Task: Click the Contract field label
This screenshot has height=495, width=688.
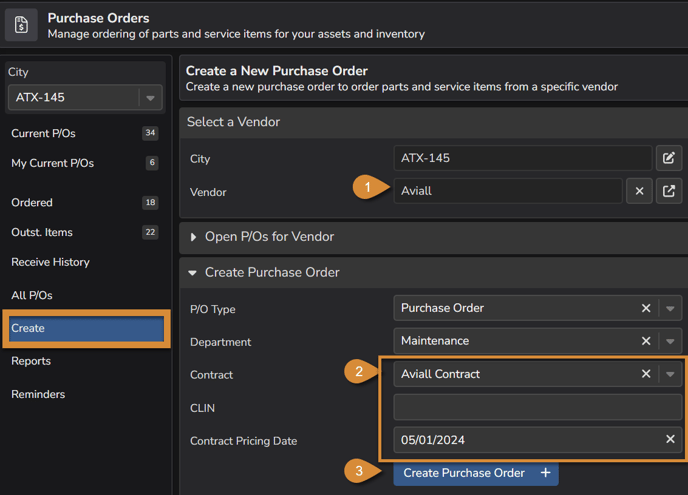Action: (211, 375)
